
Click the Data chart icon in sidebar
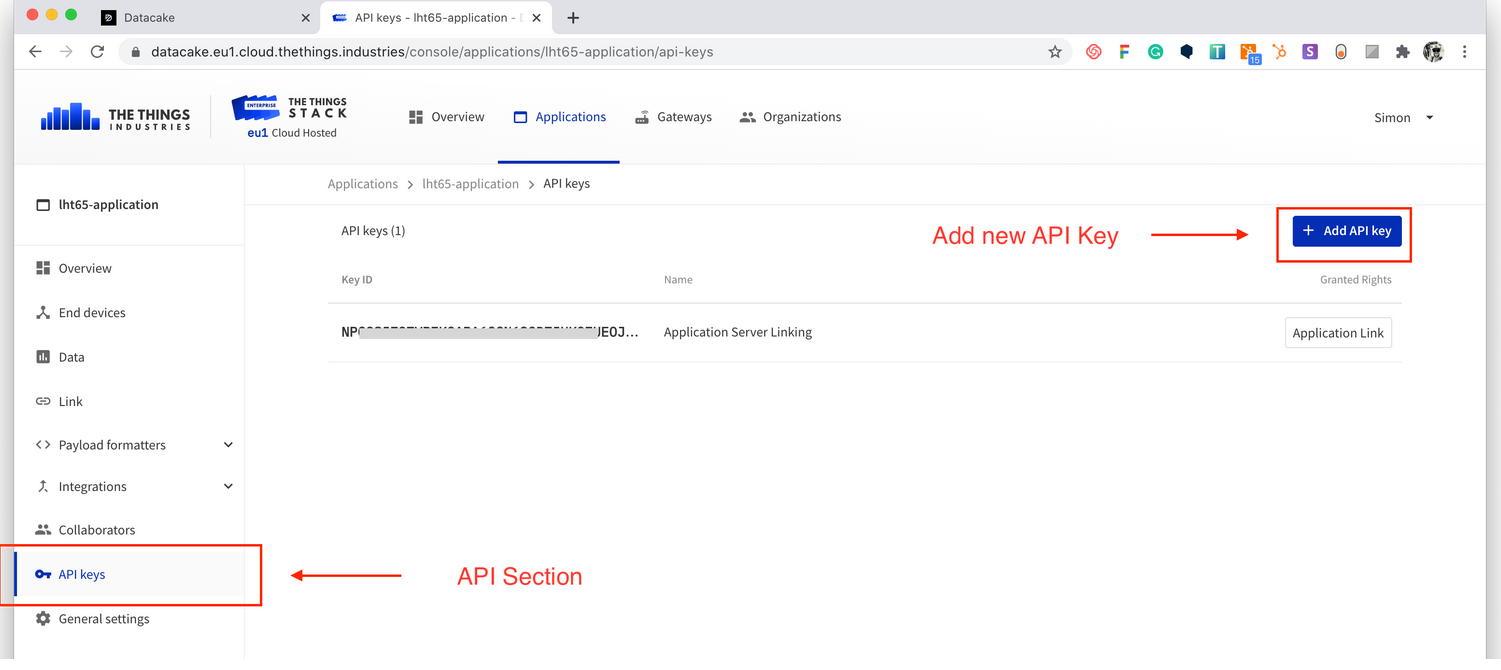click(43, 357)
